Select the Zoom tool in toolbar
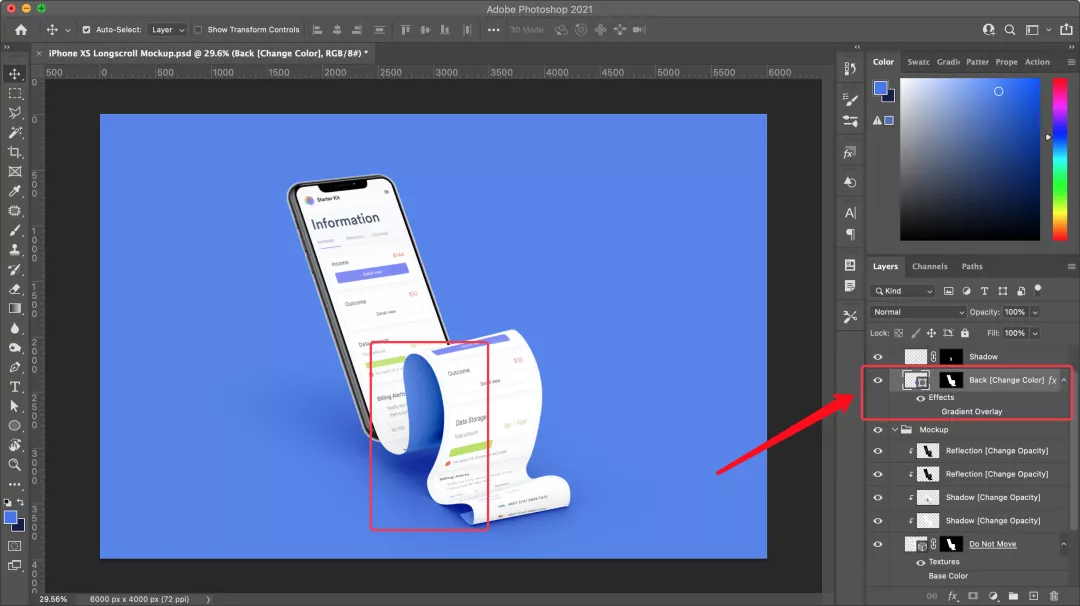This screenshot has height=606, width=1080. (x=15, y=465)
